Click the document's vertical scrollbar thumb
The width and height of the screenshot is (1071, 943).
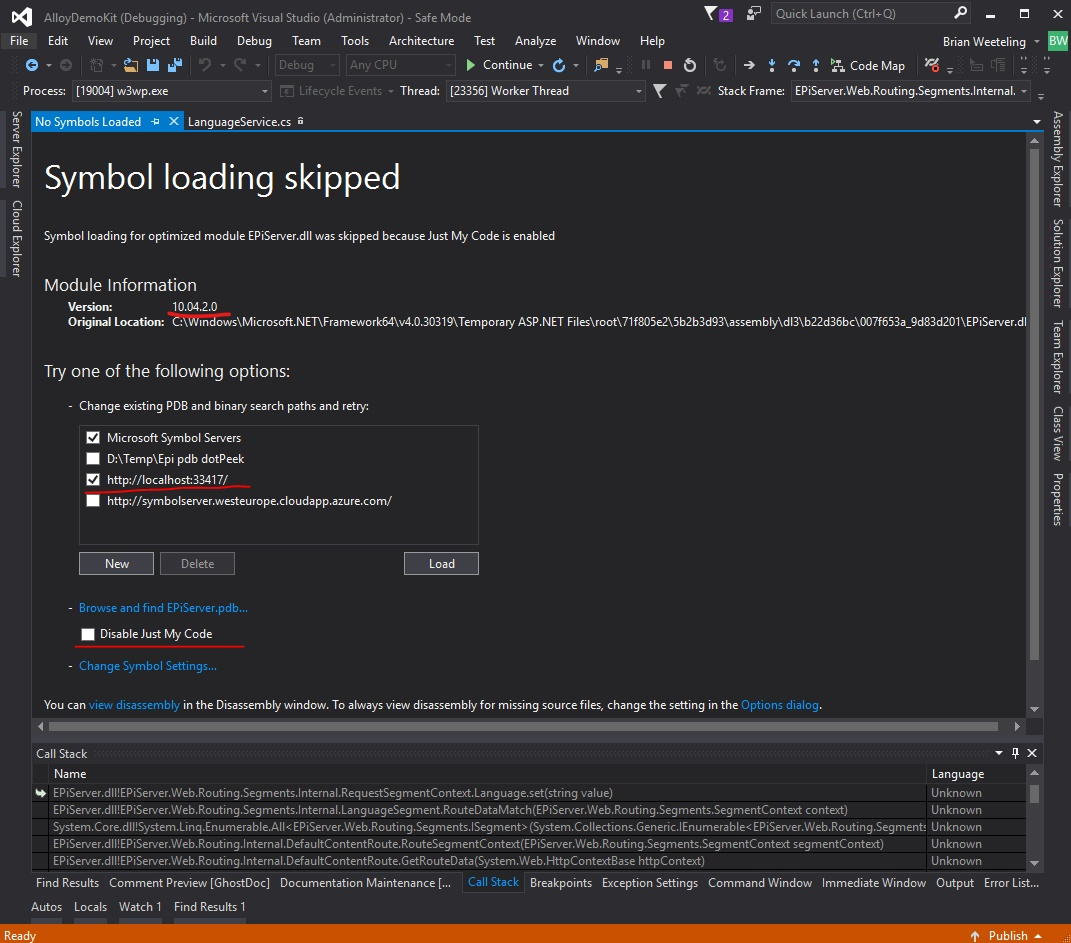[1034, 404]
